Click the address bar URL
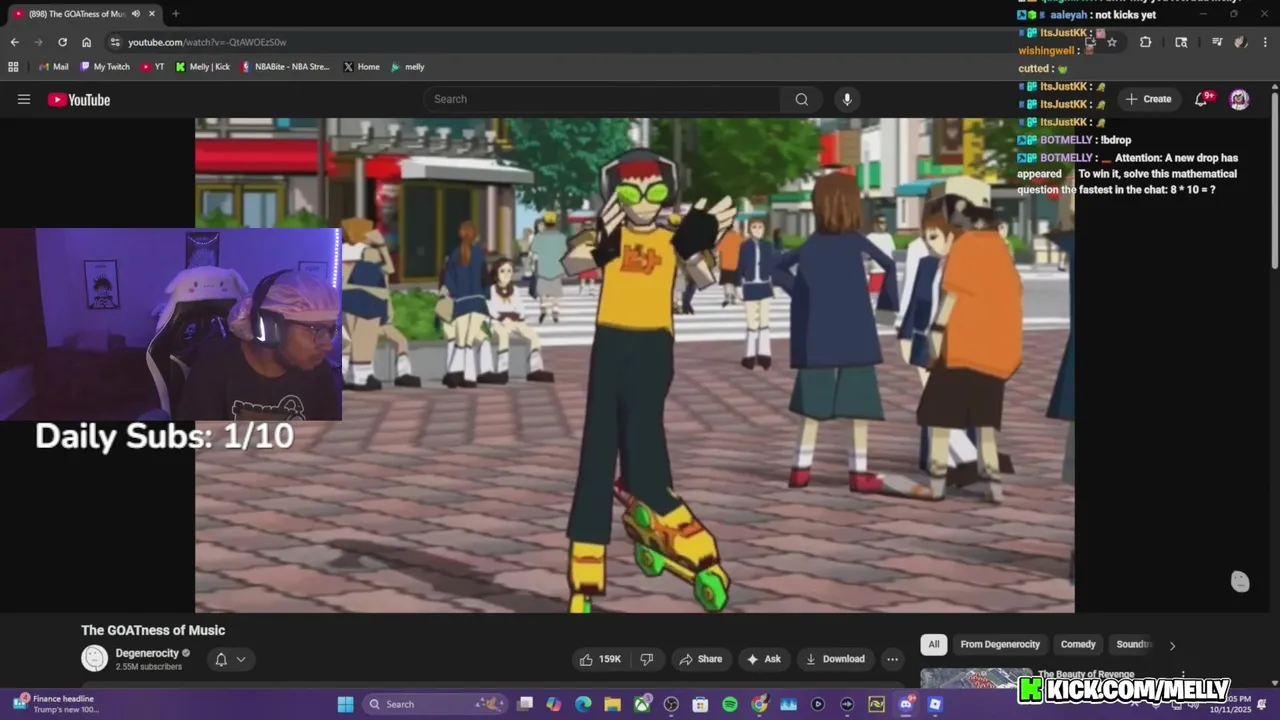Viewport: 1280px width, 720px height. pyautogui.click(x=207, y=42)
